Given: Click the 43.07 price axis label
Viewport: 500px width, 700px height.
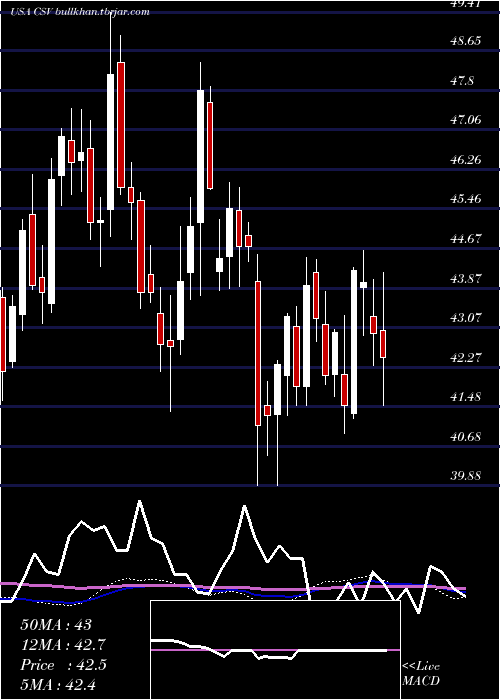Looking at the screenshot, I should (466, 317).
